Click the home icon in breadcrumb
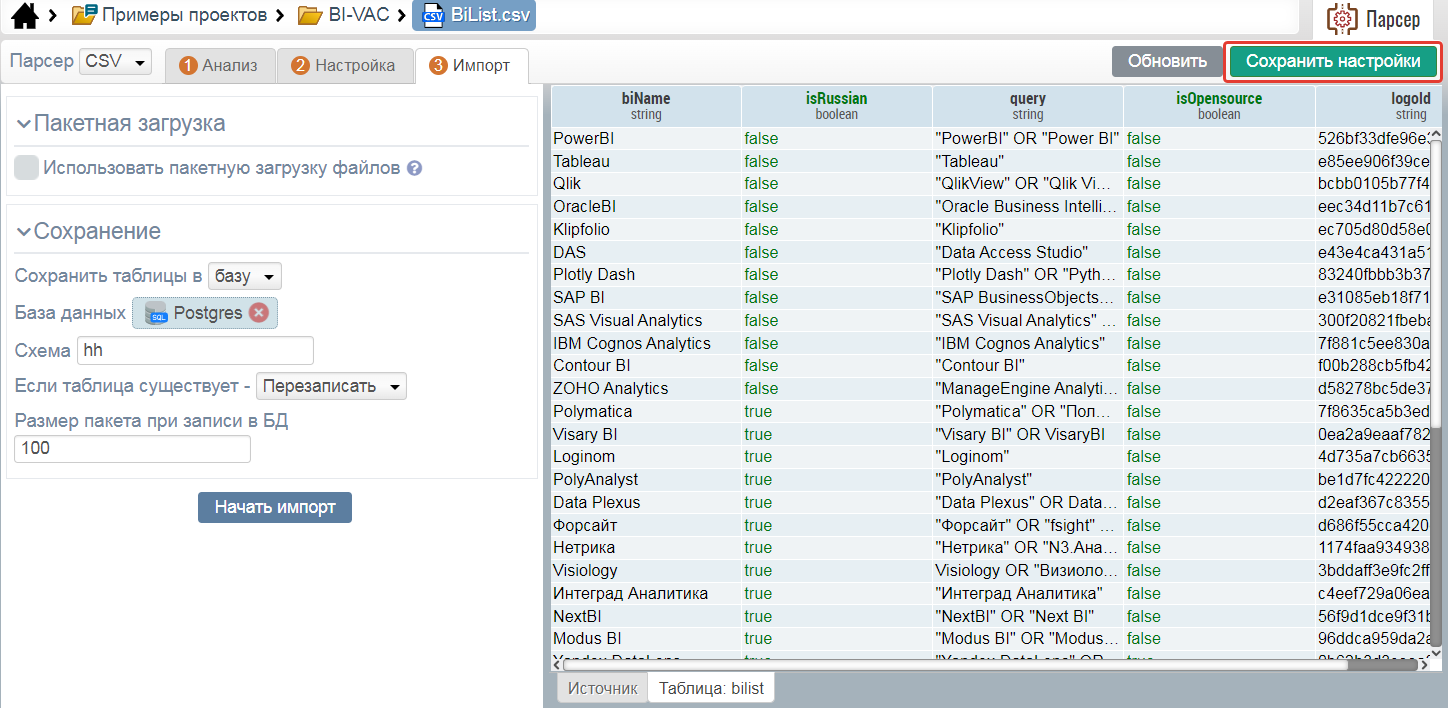 click(x=23, y=15)
